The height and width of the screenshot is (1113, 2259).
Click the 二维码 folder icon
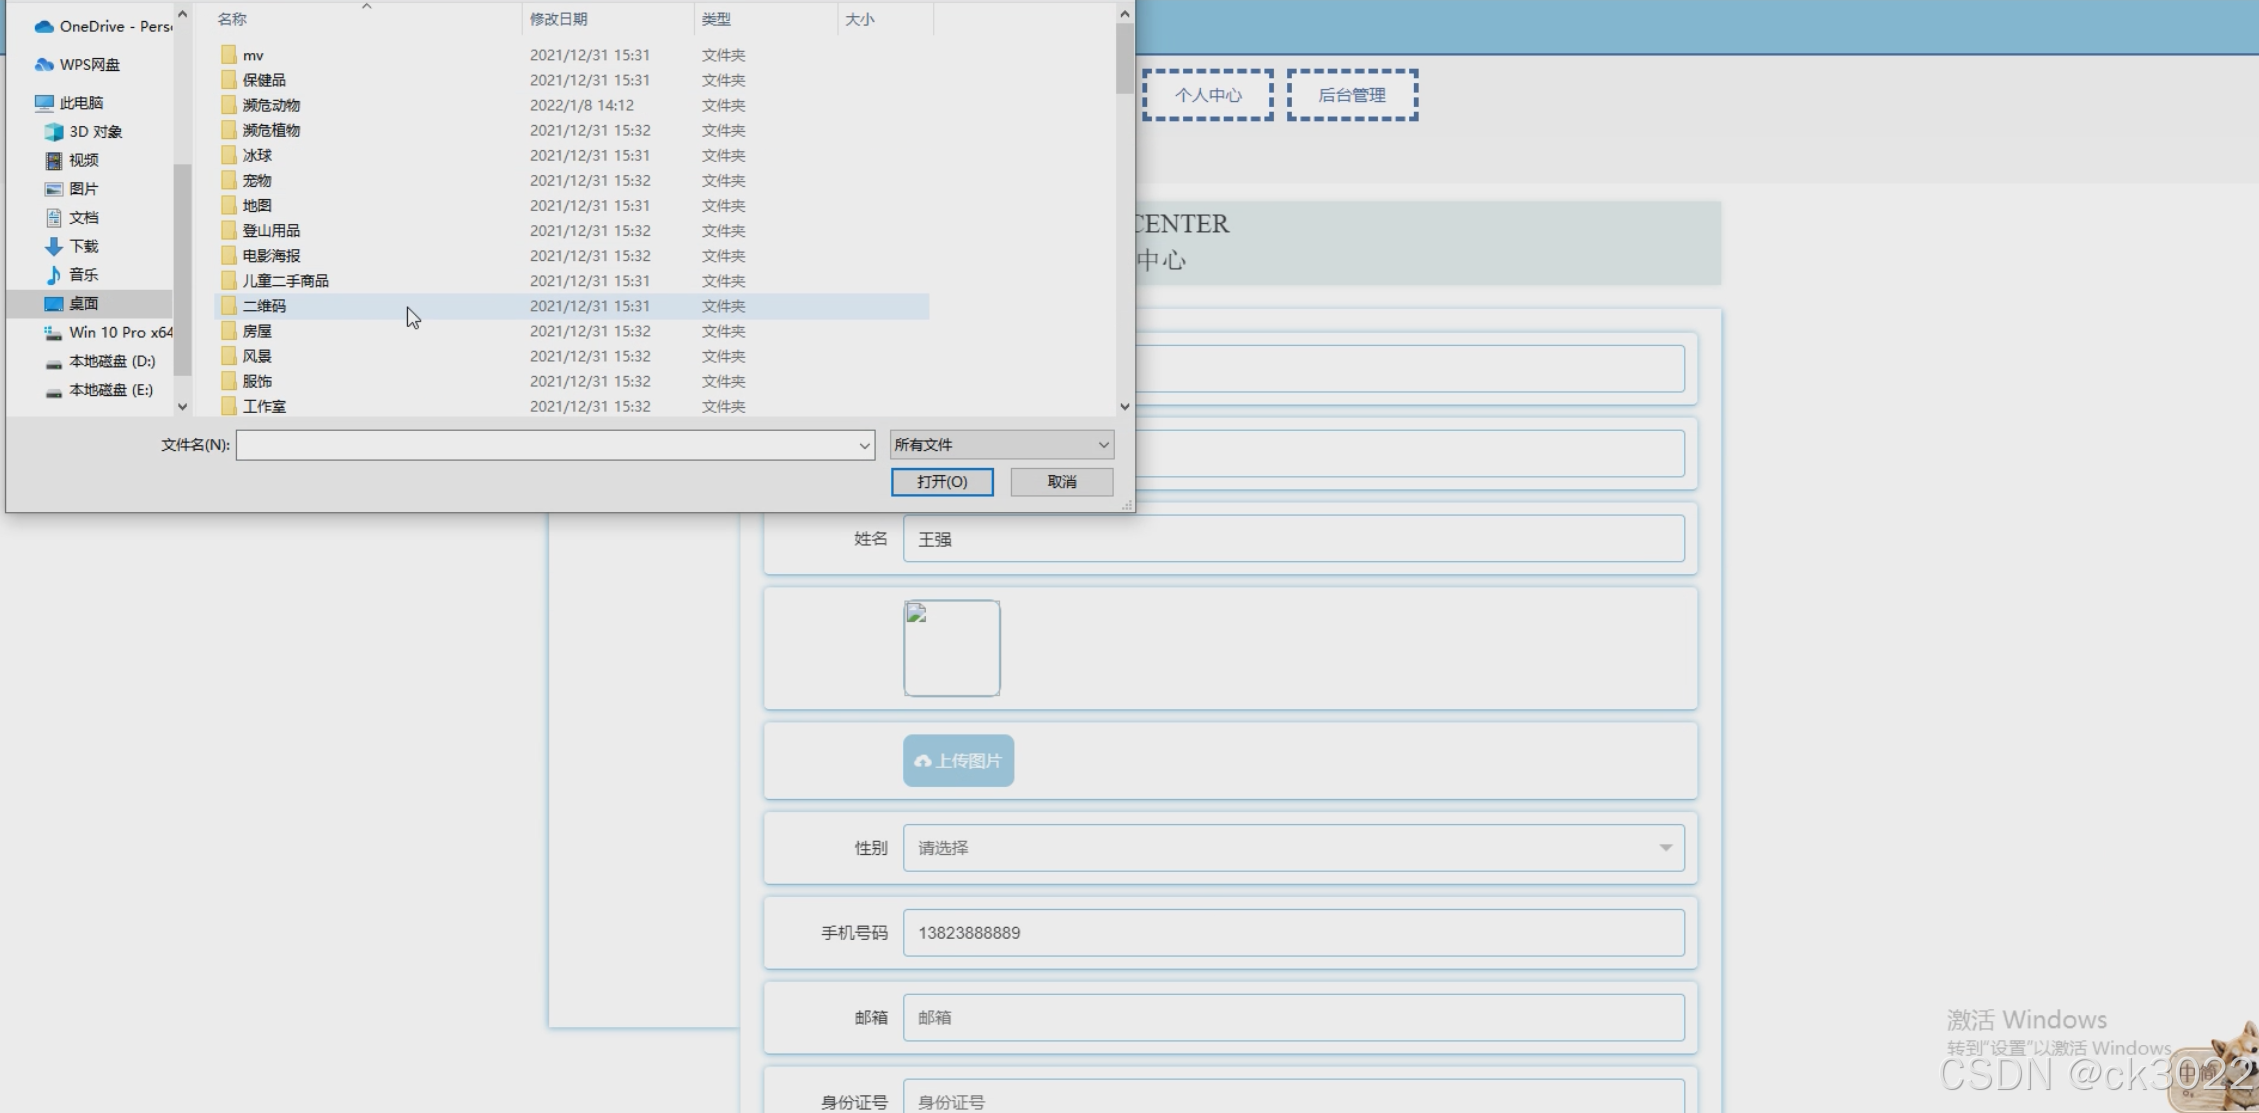pyautogui.click(x=229, y=306)
